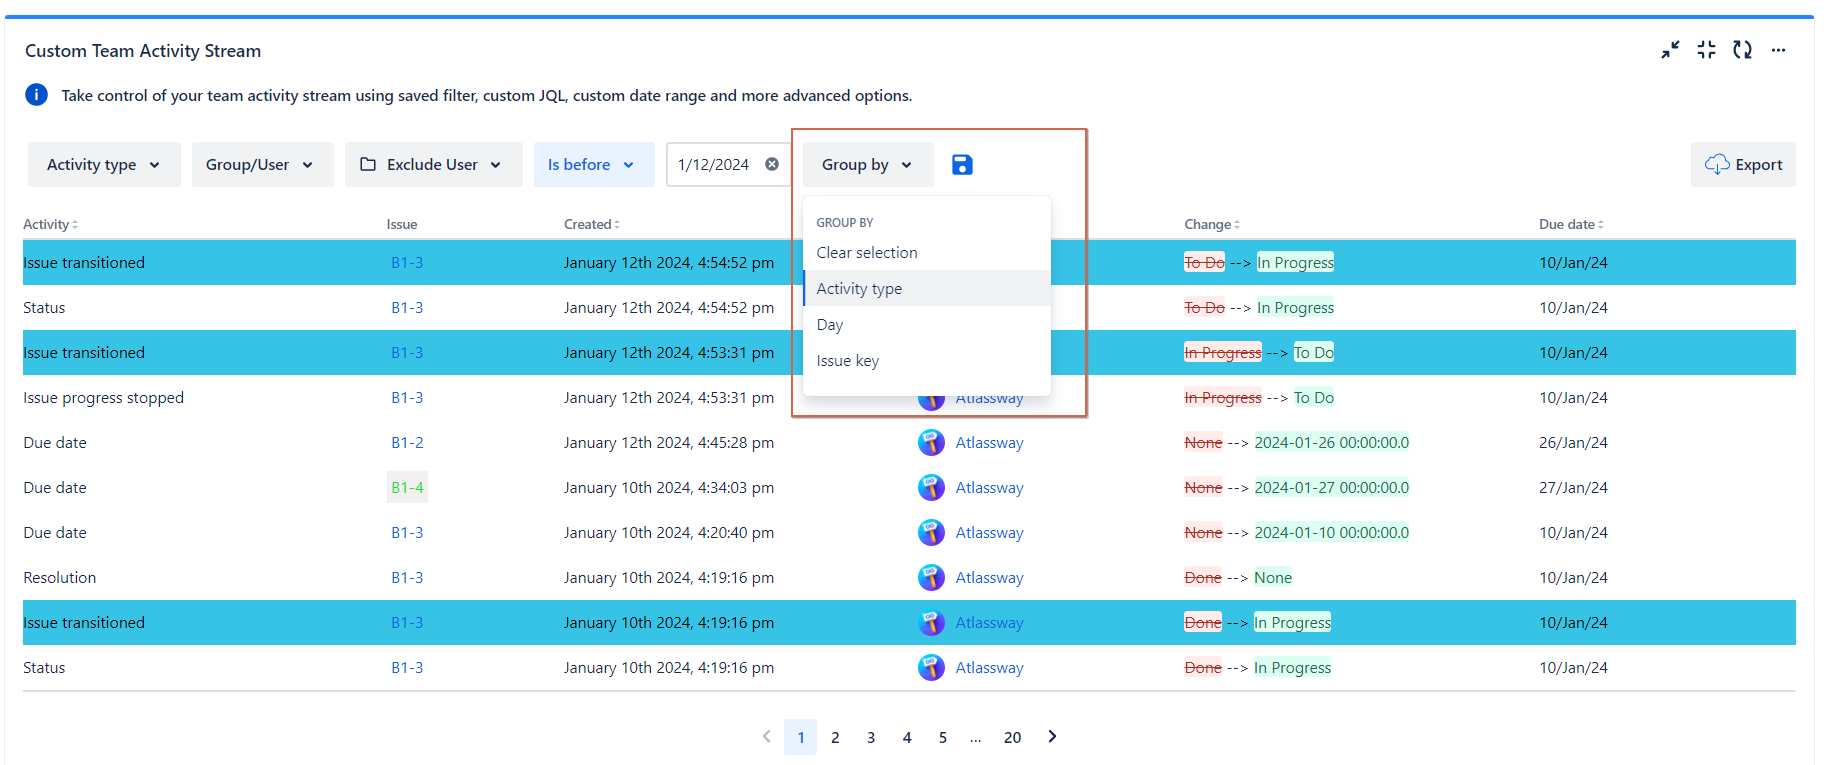Click the Export button
Viewport: 1831px width, 765px height.
1743,165
